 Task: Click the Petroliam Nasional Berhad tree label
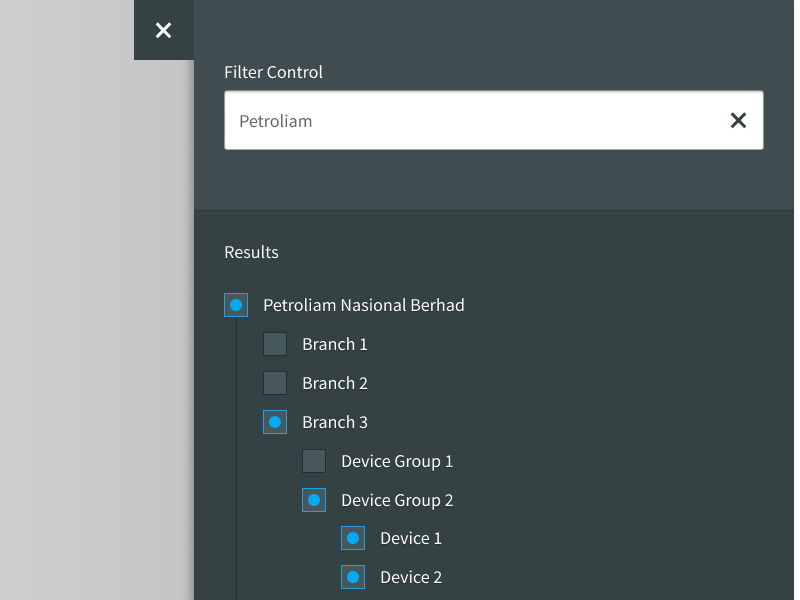pos(363,305)
